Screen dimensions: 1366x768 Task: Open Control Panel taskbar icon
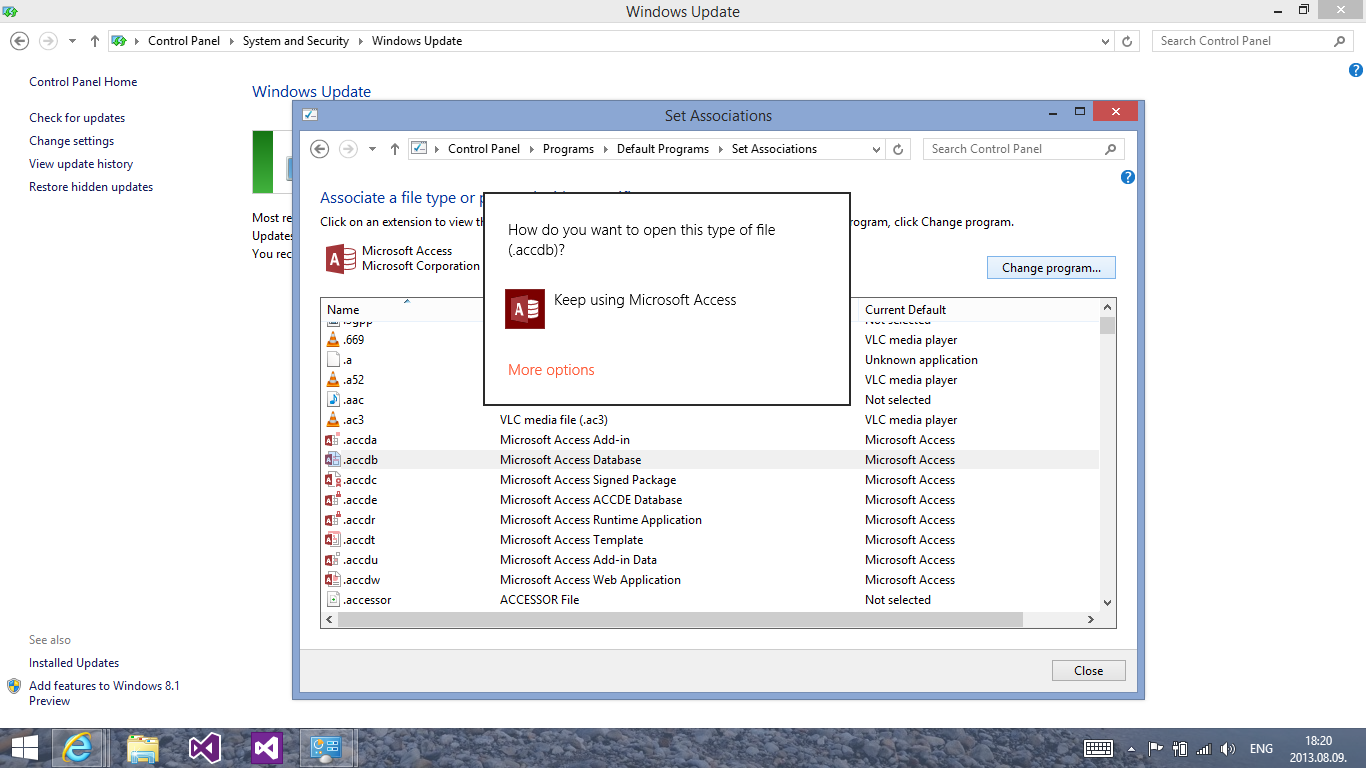(x=327, y=748)
